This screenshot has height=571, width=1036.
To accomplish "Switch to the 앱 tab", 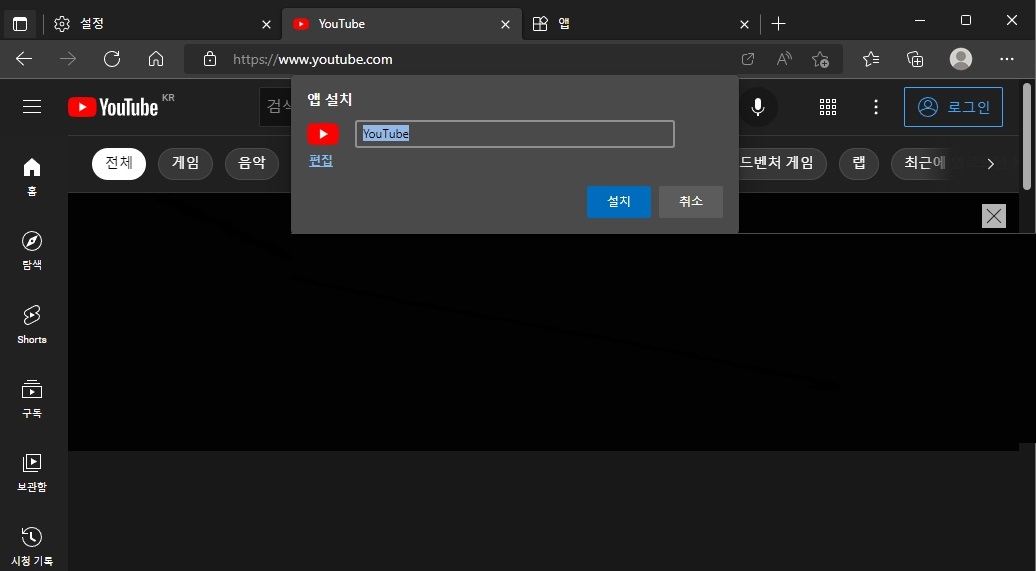I will coord(641,24).
